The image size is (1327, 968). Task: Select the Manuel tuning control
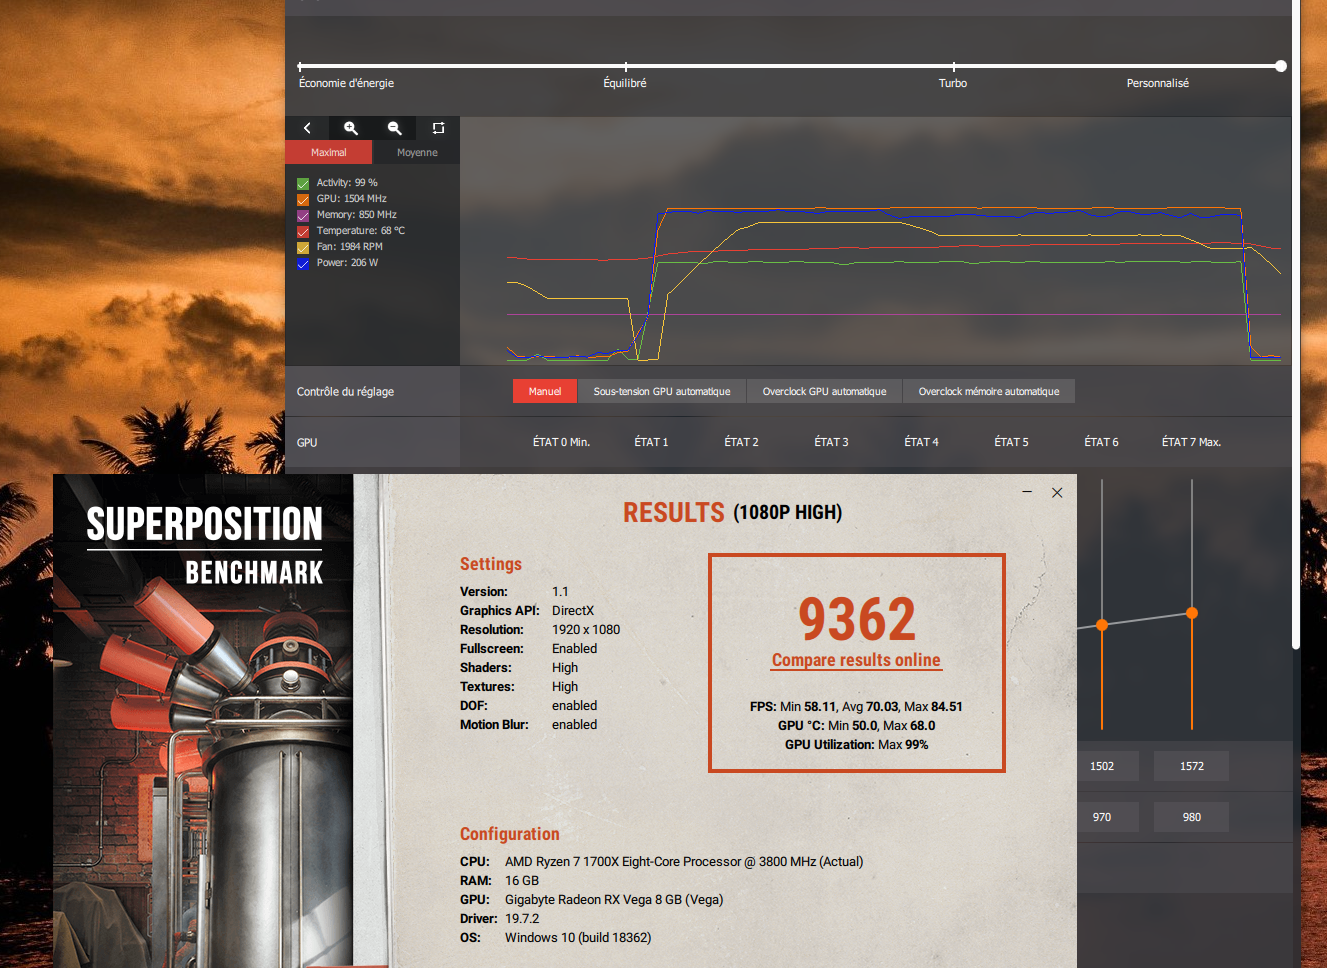[x=545, y=391]
